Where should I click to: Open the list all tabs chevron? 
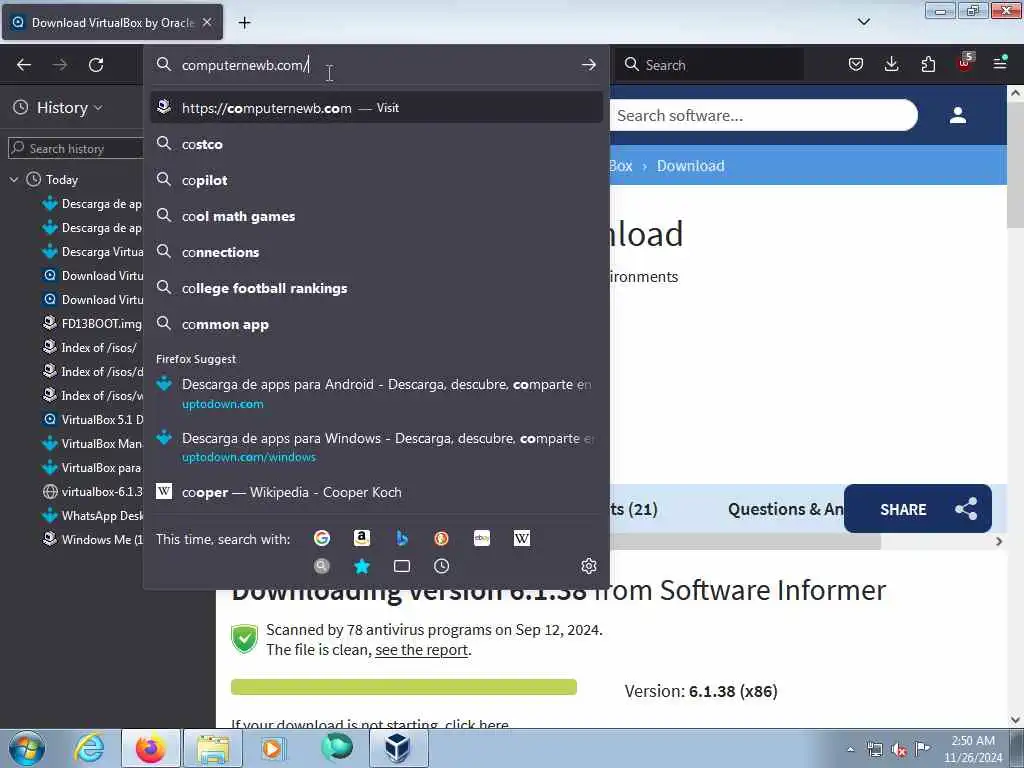pos(863,22)
